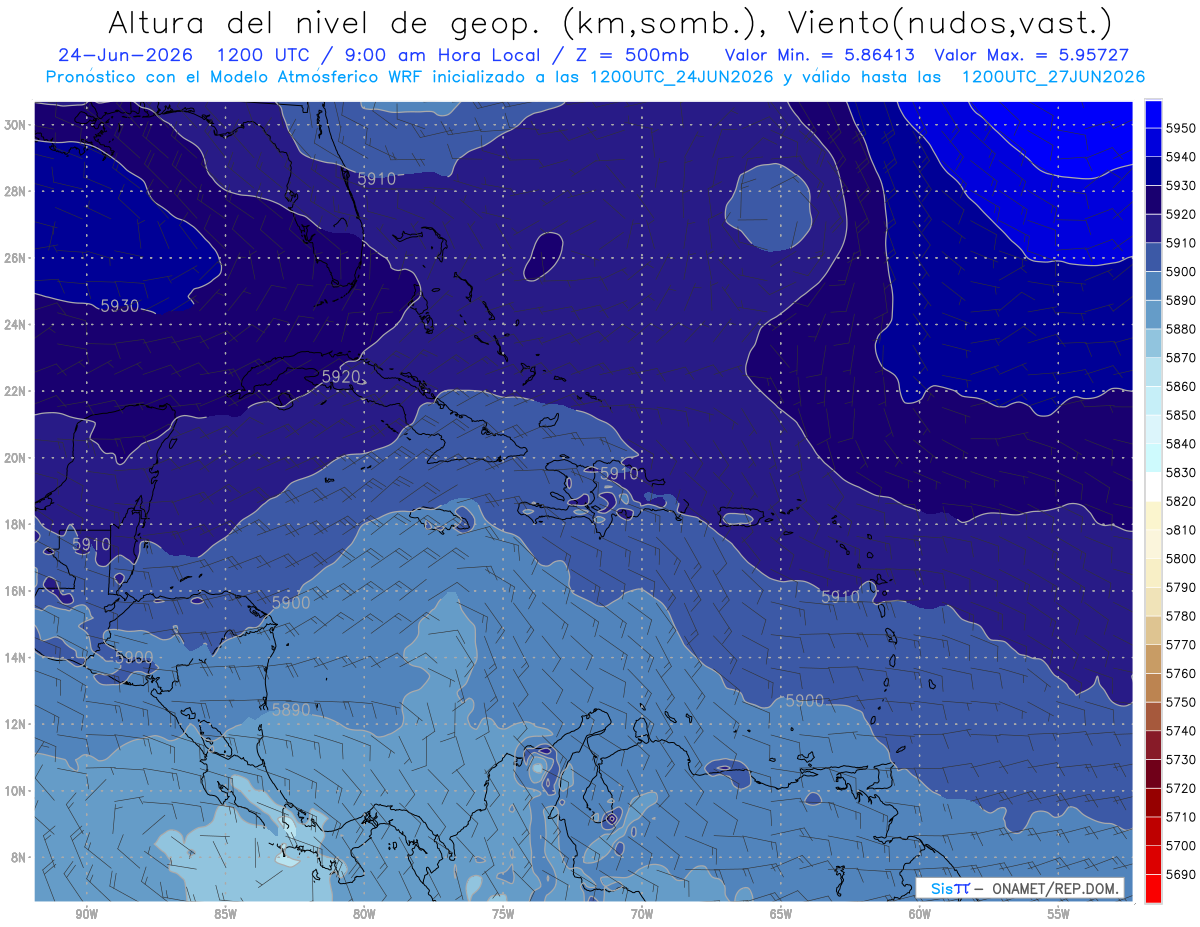This screenshot has width=1200, height=927.
Task: Click 'Valor Min. = 5.86413' in header
Action: 820,55
